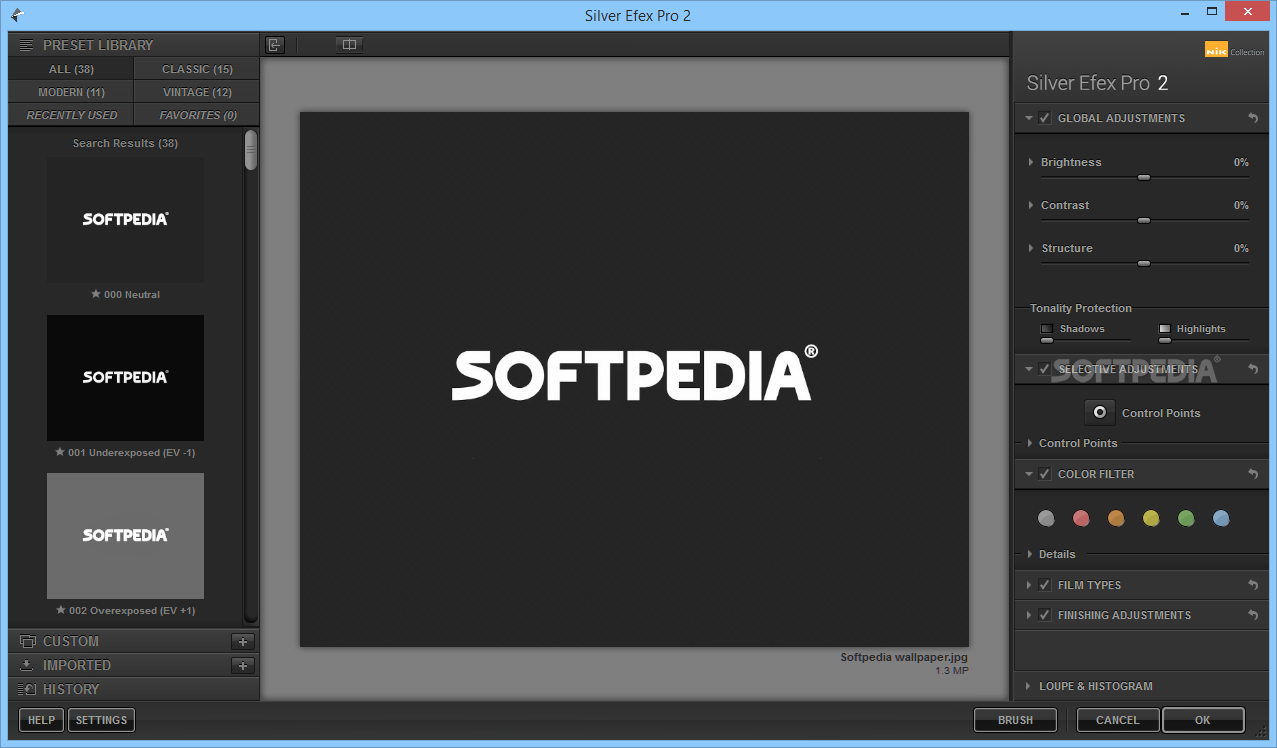Image resolution: width=1277 pixels, height=748 pixels.
Task: Import a preset with the Imported plus icon
Action: pos(243,665)
